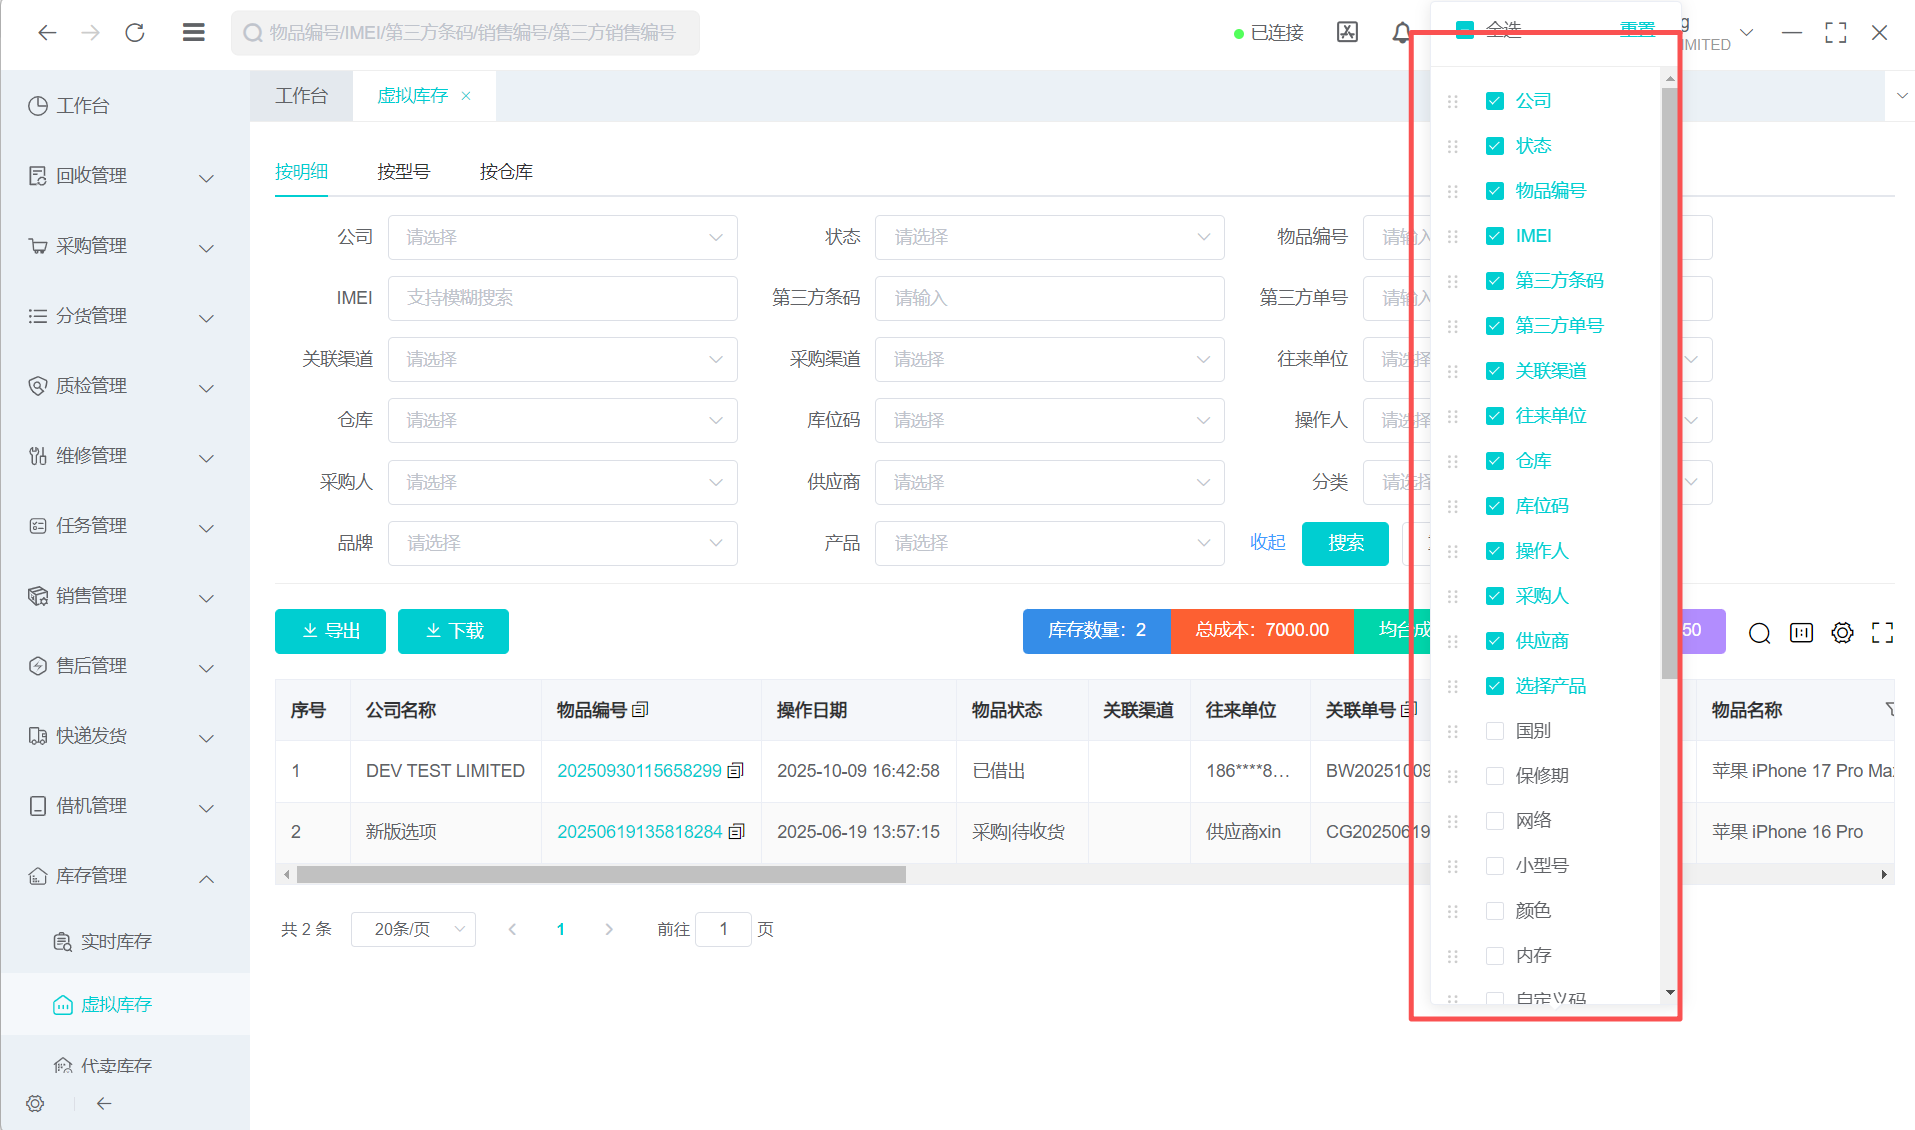Check the 颜色 column checkbox
Screen dimensions: 1915x1130
coord(1495,911)
